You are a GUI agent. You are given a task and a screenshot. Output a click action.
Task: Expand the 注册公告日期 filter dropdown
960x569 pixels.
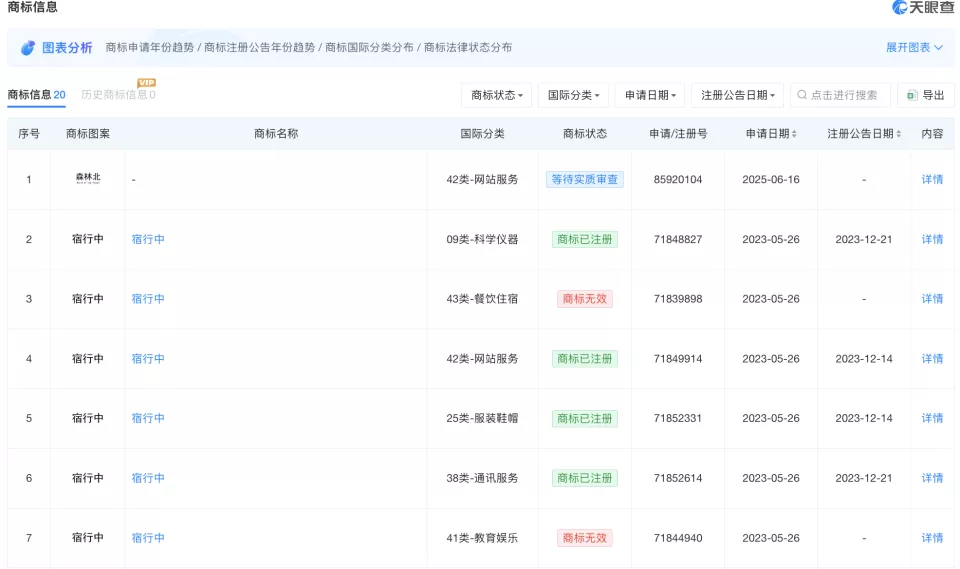coord(738,95)
